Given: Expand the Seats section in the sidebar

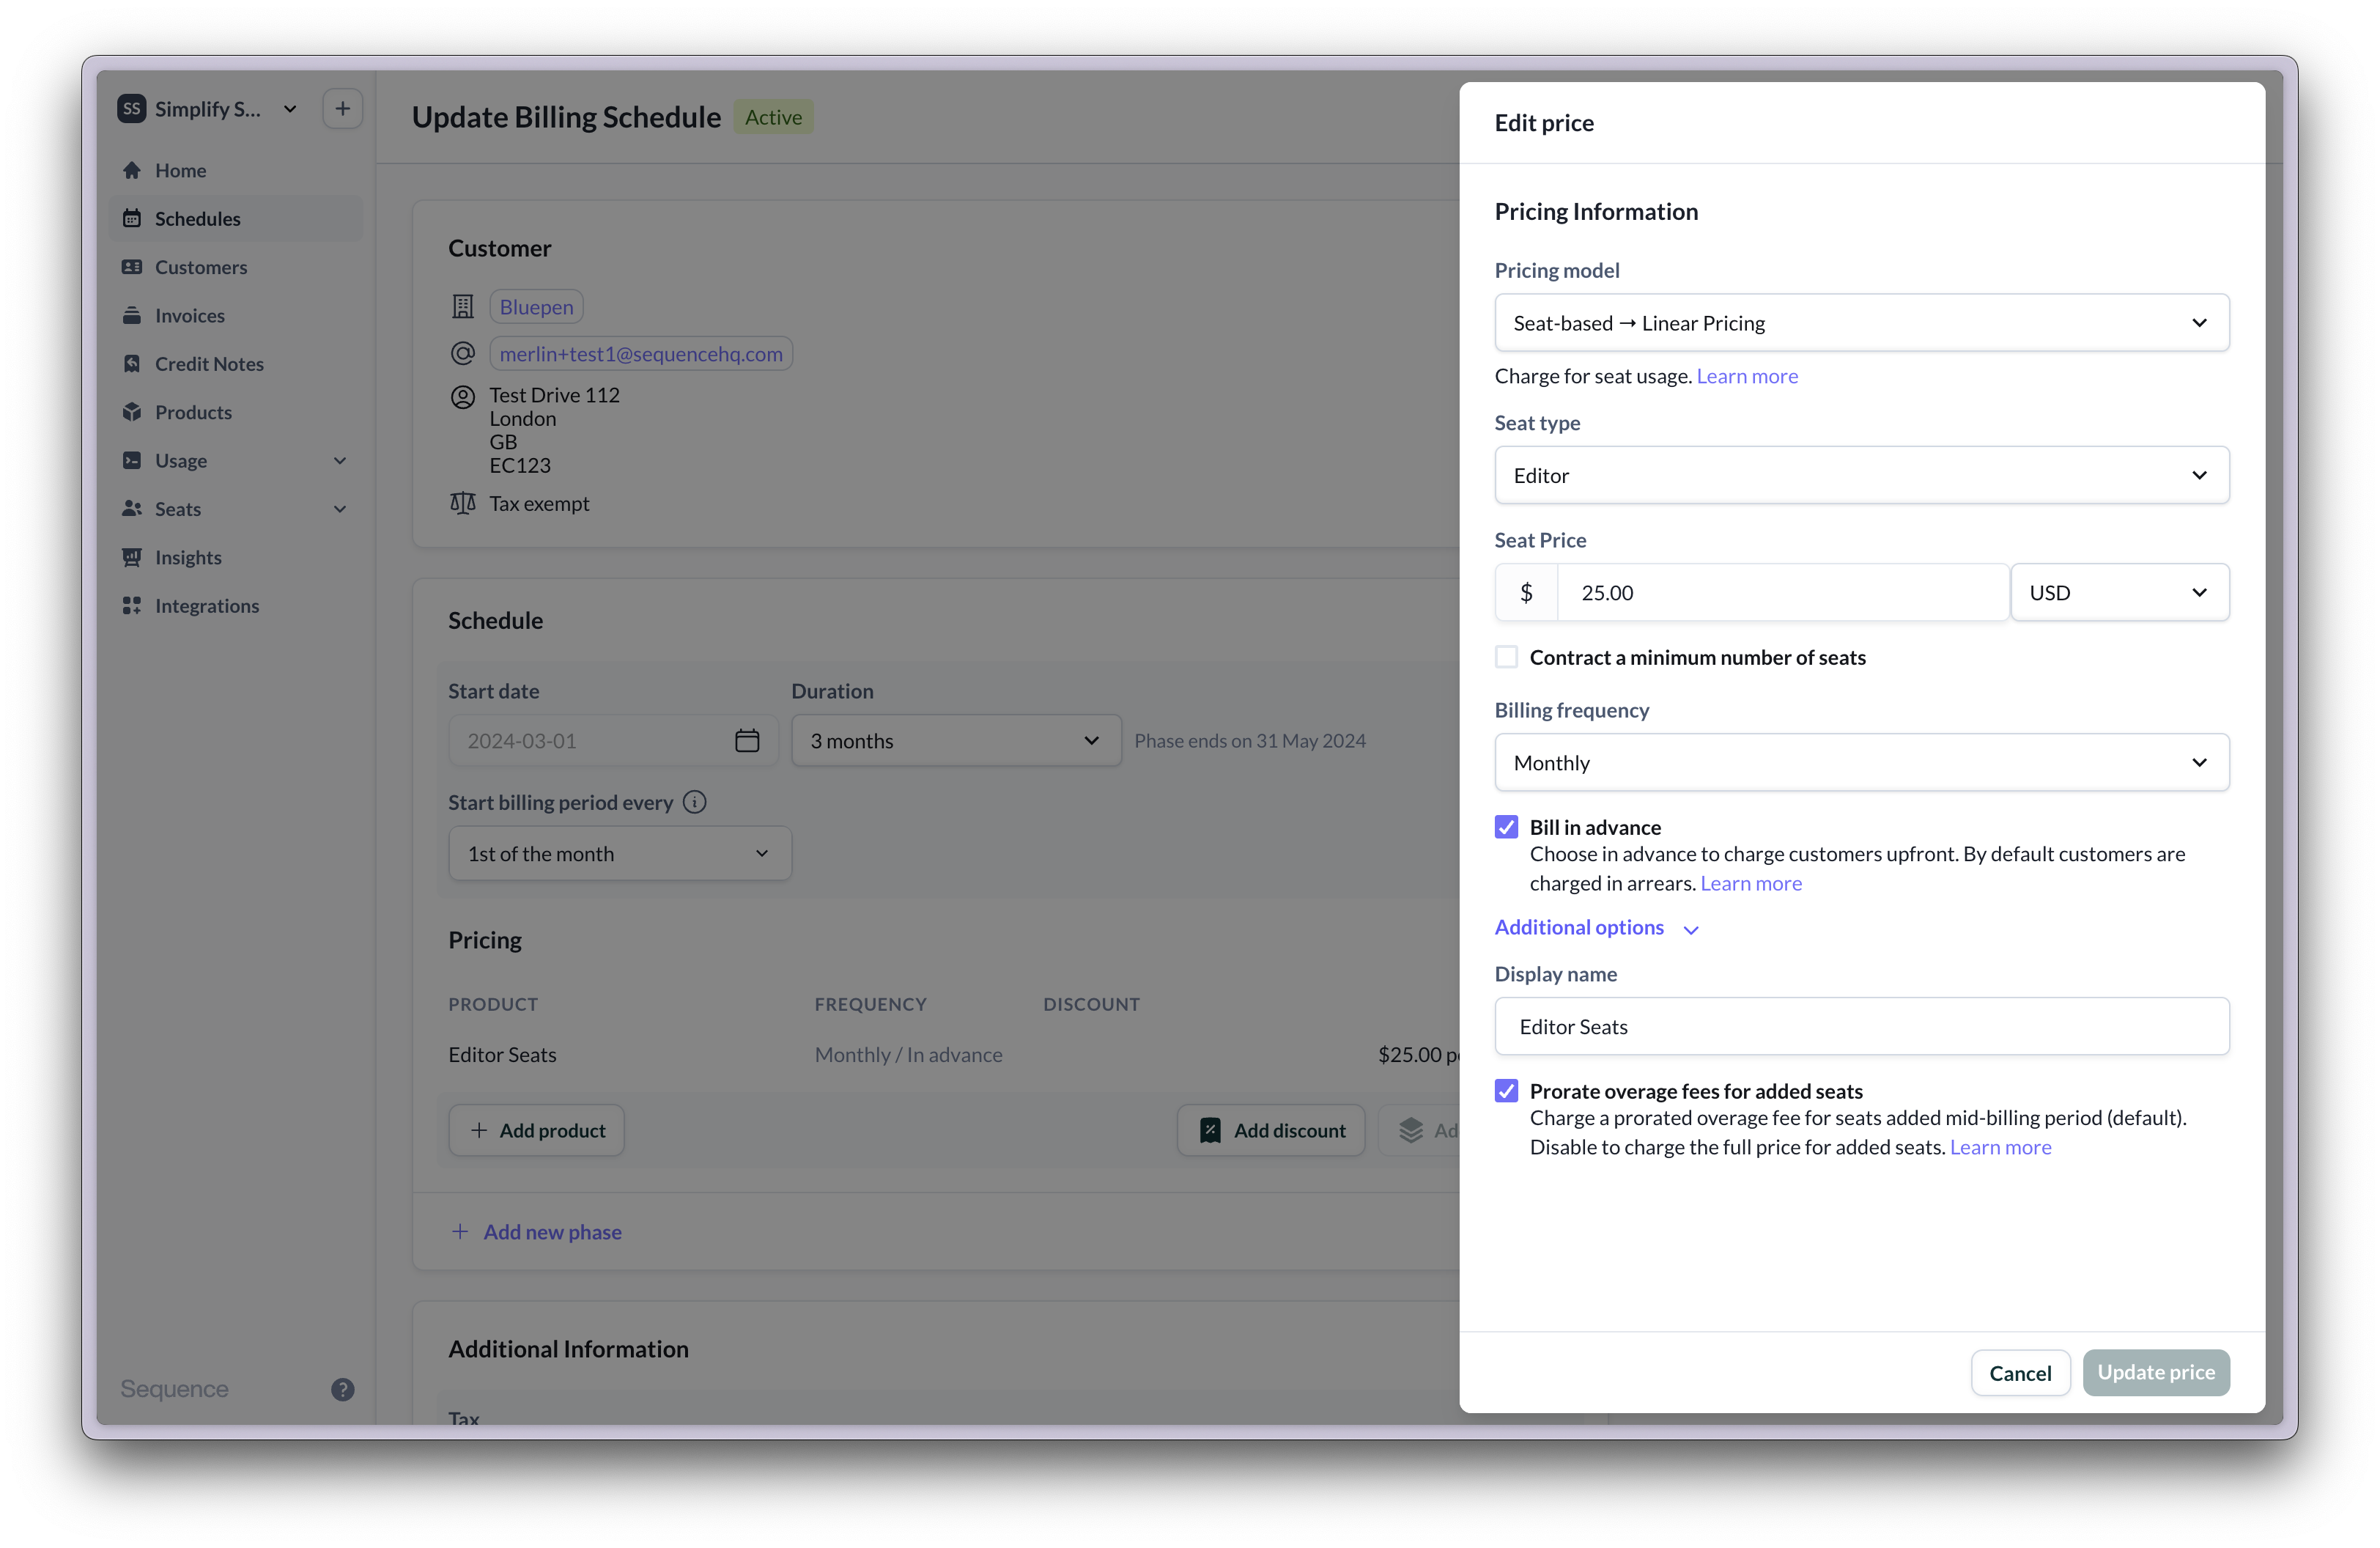Looking at the screenshot, I should [x=339, y=509].
